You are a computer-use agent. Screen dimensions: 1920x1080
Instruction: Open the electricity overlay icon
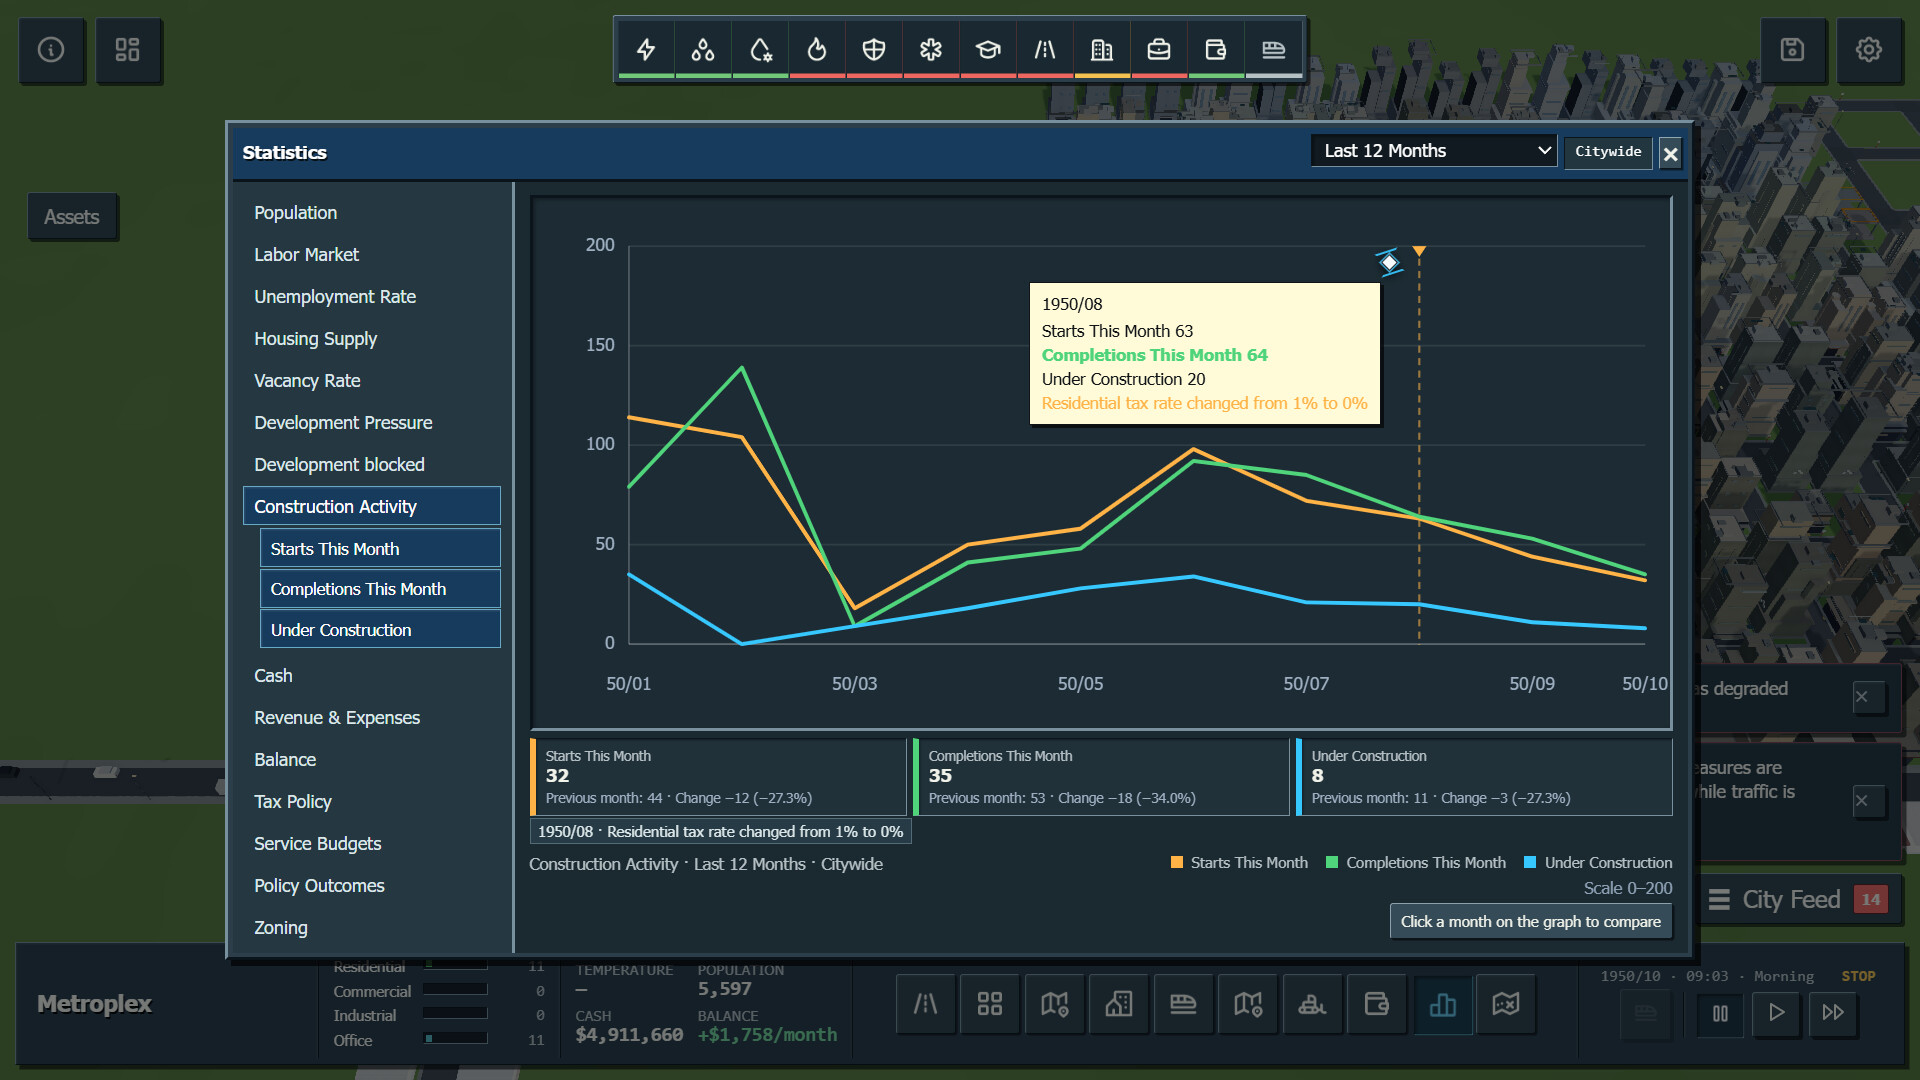[646, 49]
